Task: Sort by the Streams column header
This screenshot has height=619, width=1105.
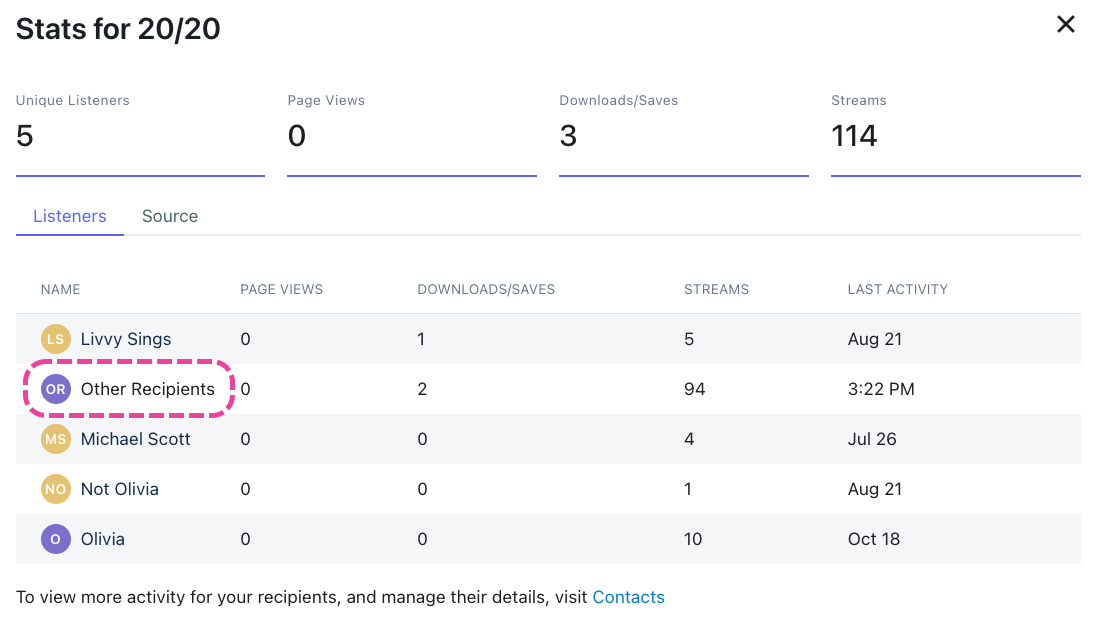Action: (716, 289)
